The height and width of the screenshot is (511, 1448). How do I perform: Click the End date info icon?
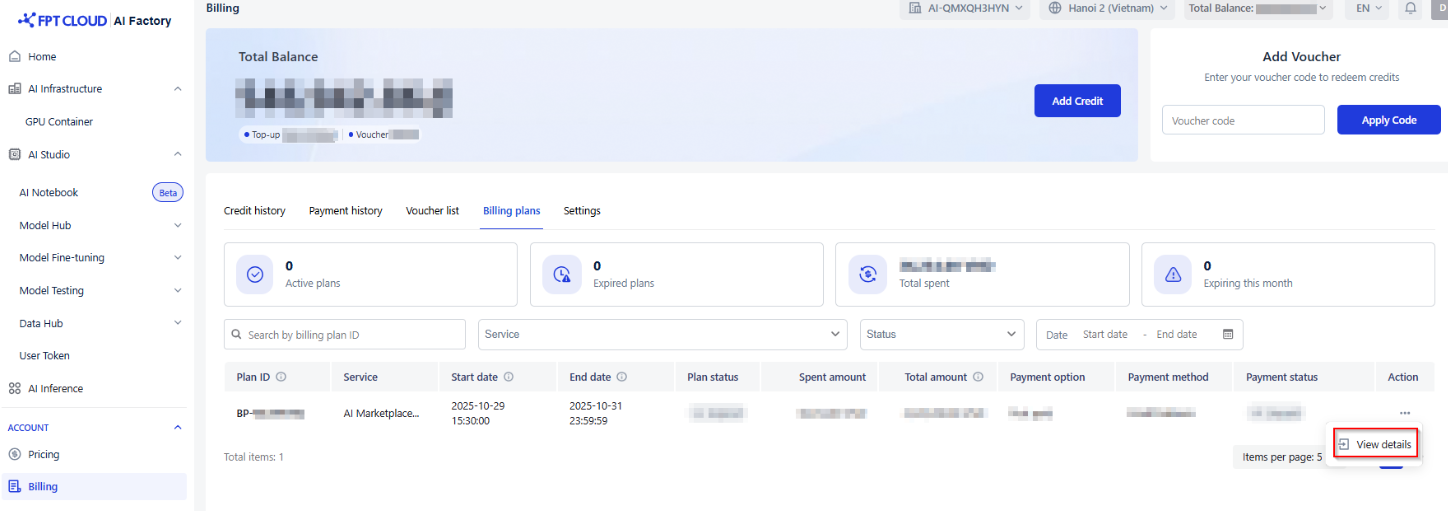pos(621,377)
